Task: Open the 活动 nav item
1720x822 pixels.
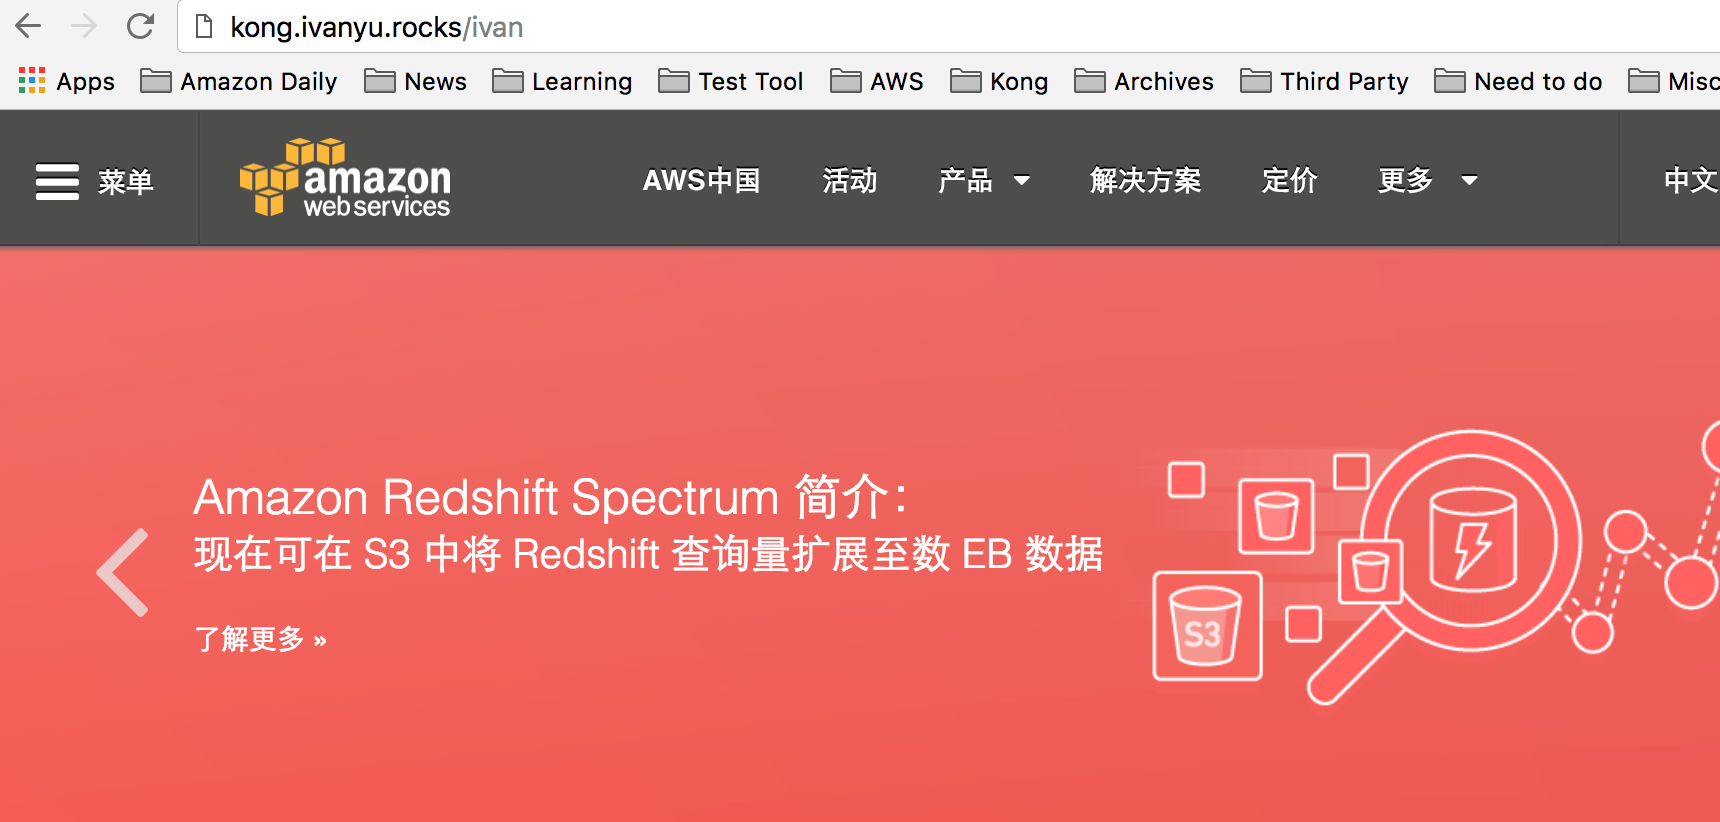Action: 849,180
